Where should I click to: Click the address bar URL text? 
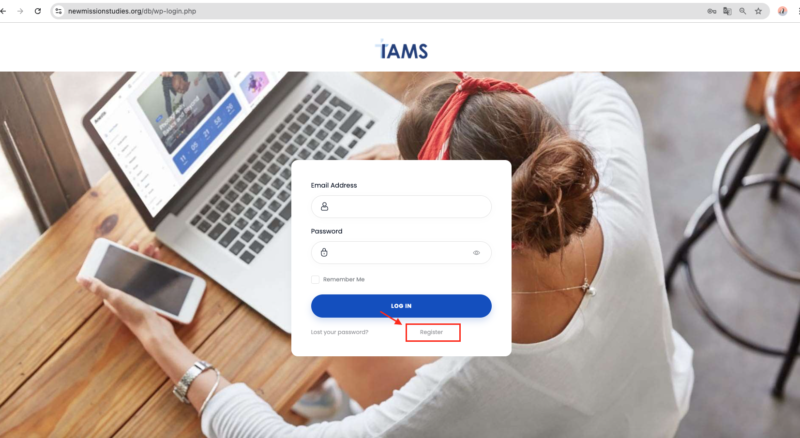click(132, 11)
